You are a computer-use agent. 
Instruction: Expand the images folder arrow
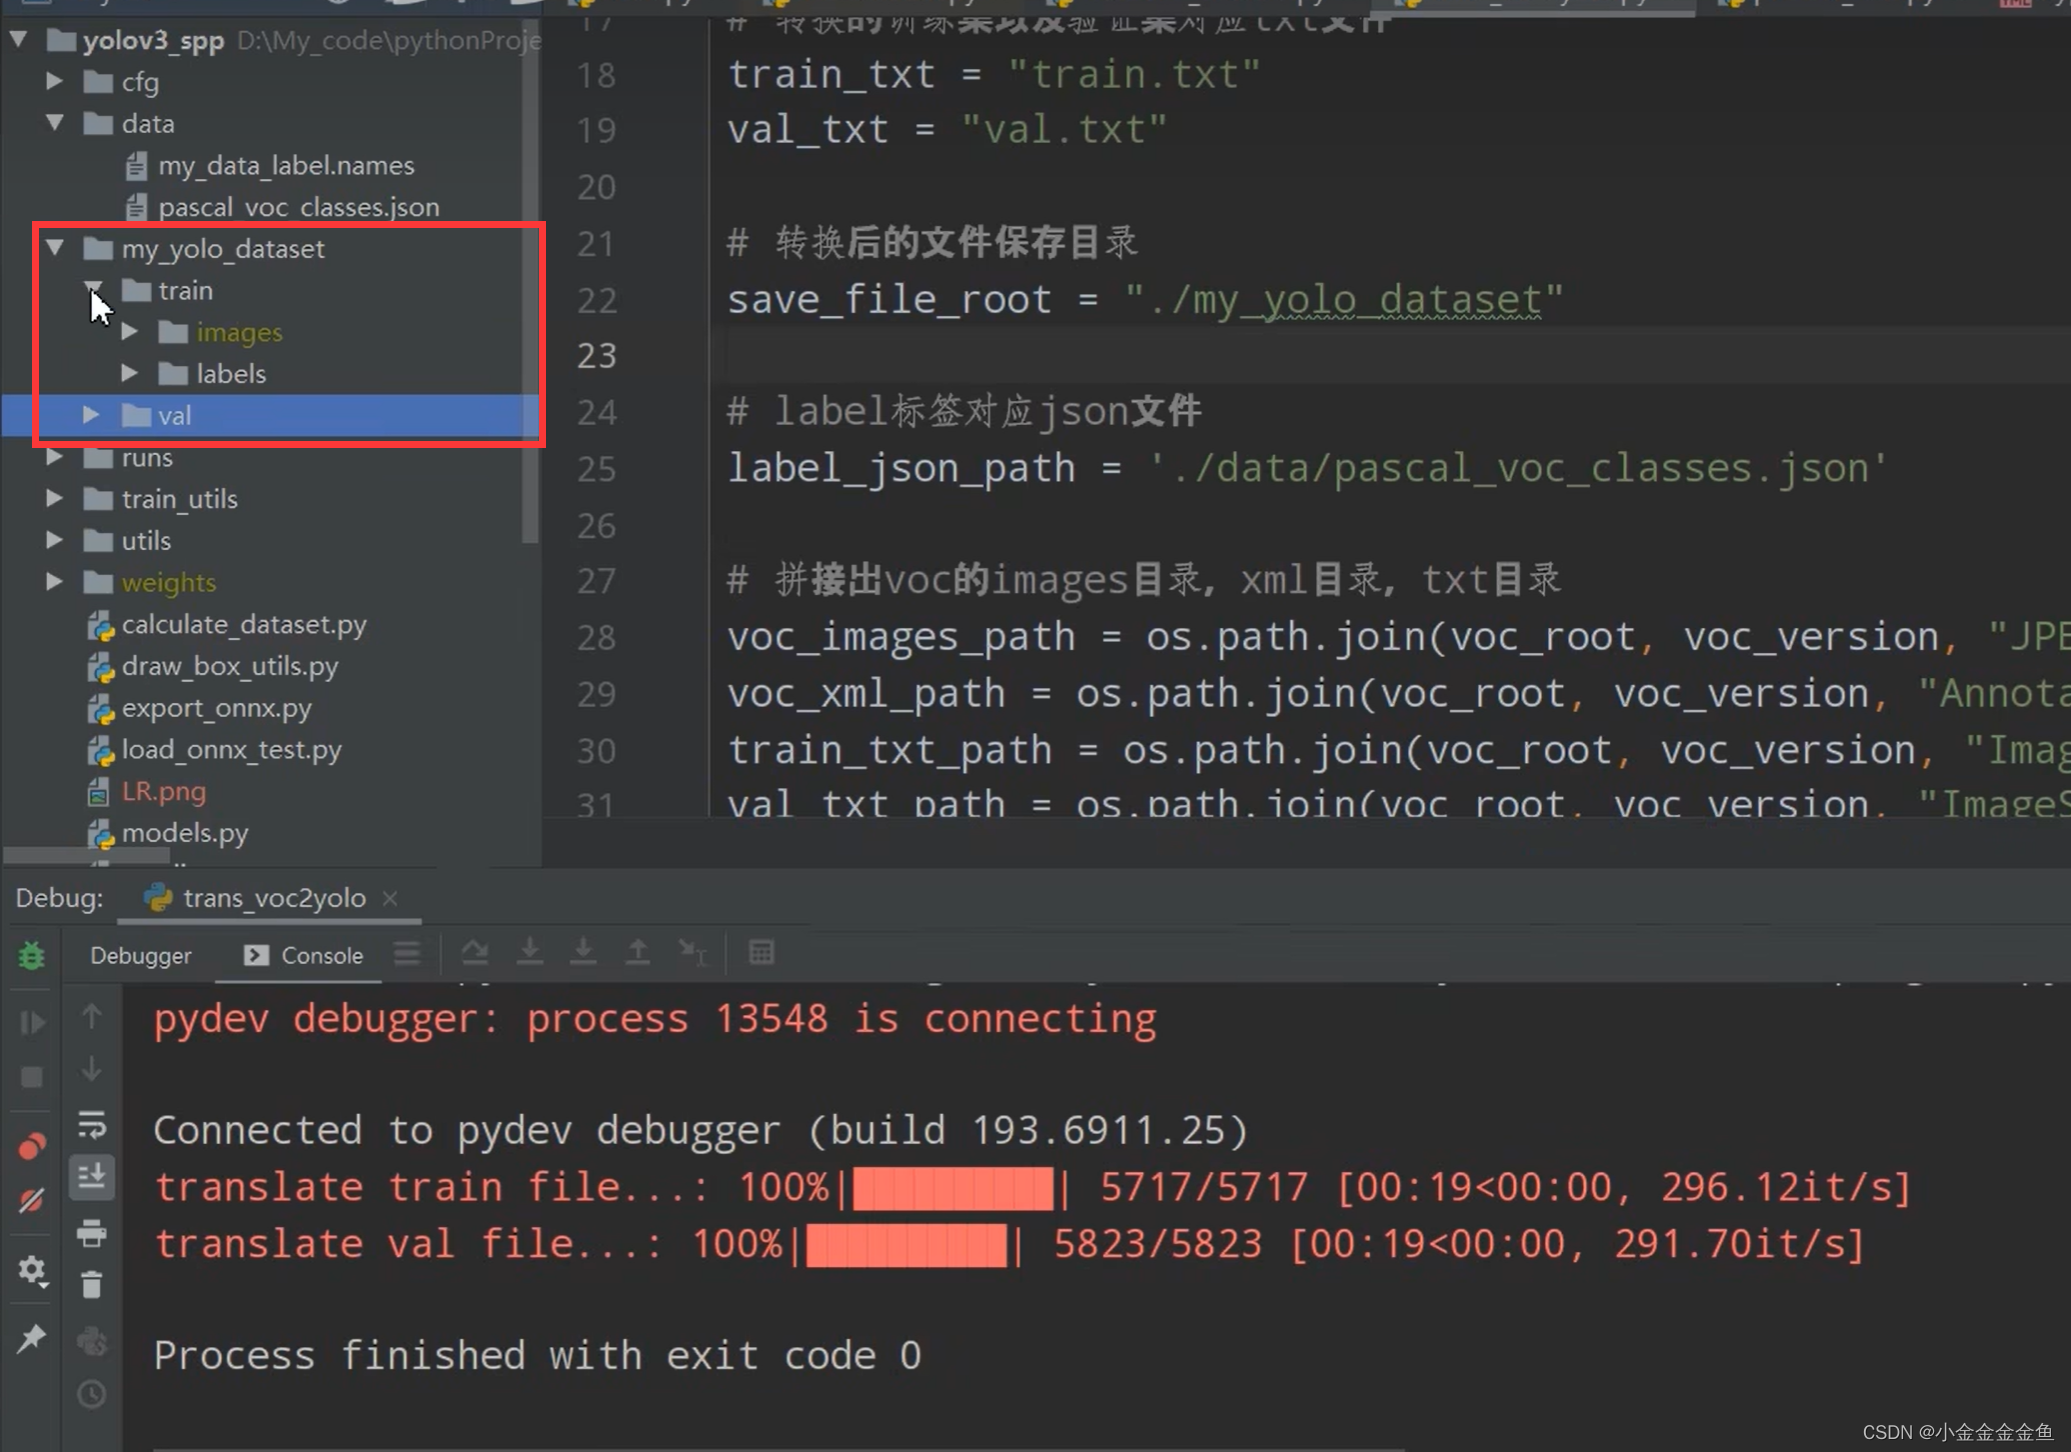click(130, 331)
